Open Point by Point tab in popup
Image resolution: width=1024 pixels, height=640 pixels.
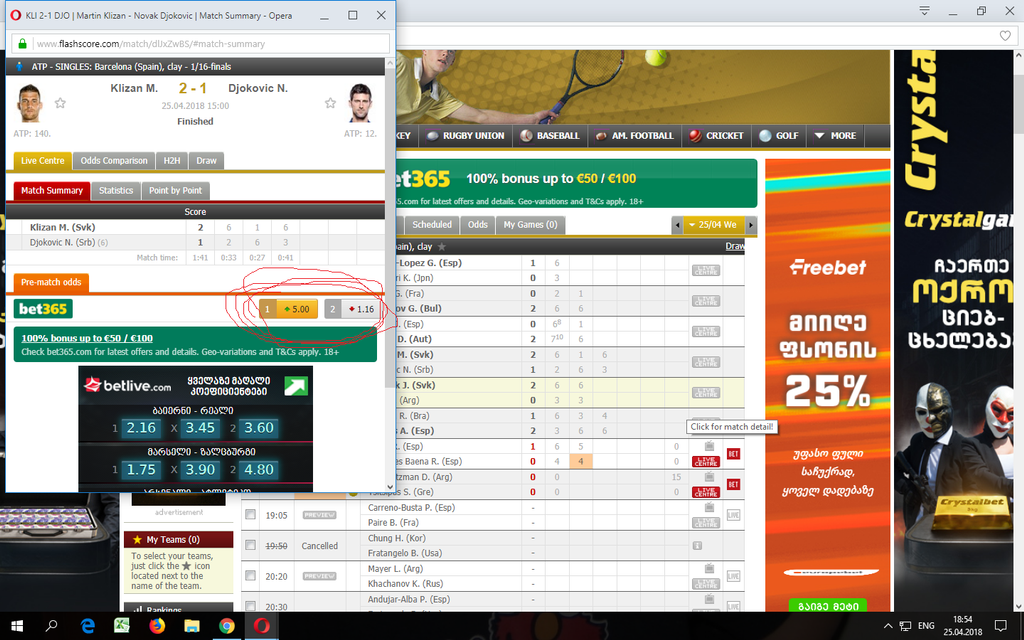point(175,191)
